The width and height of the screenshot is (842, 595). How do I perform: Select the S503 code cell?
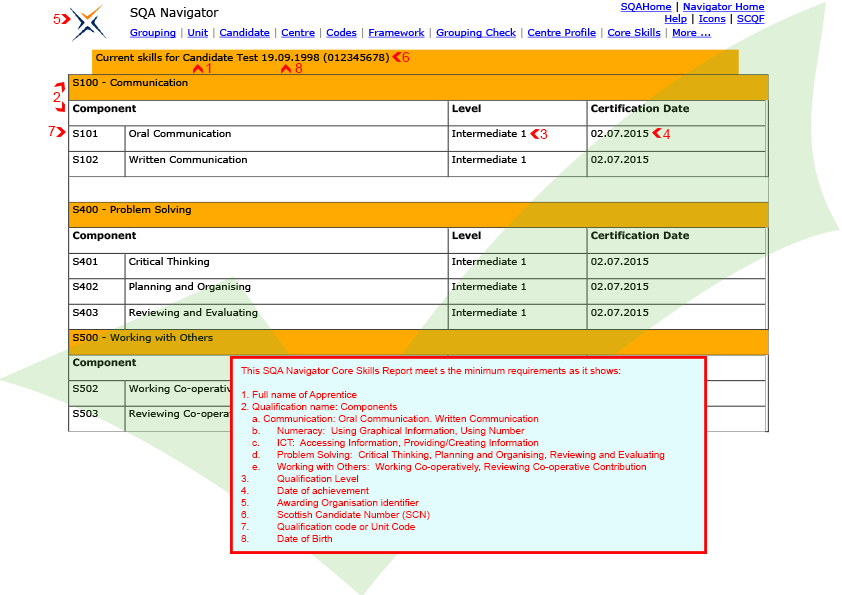pos(97,419)
